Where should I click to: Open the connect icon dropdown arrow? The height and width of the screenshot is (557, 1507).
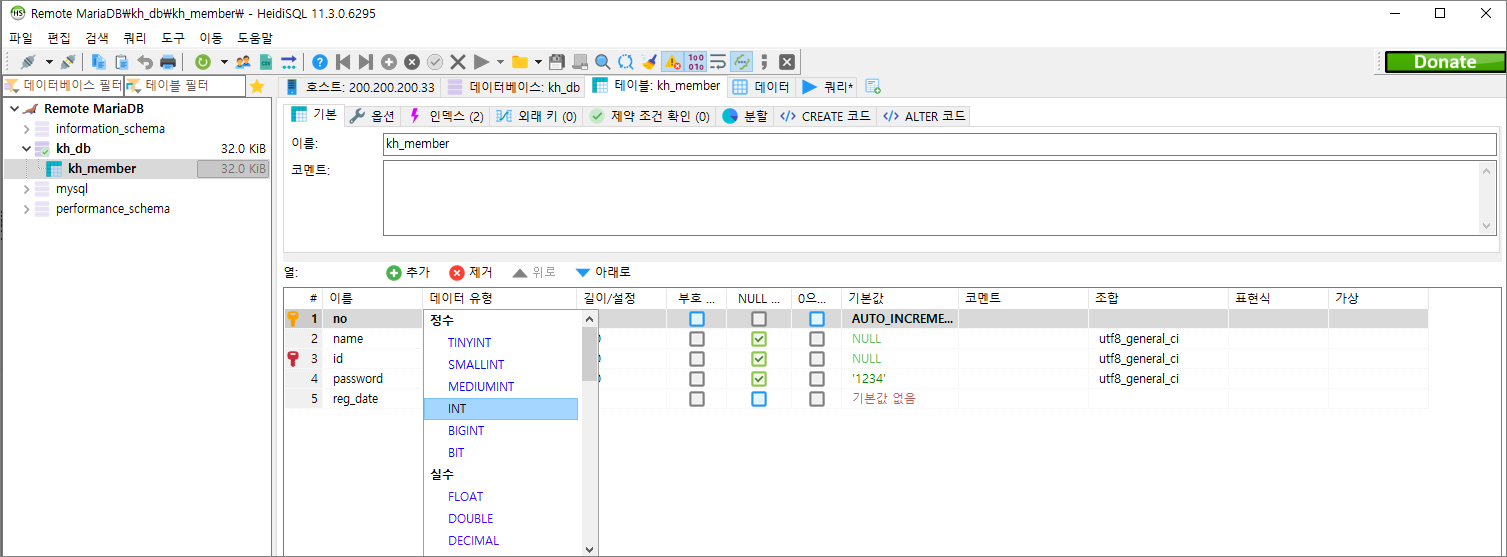pos(49,62)
